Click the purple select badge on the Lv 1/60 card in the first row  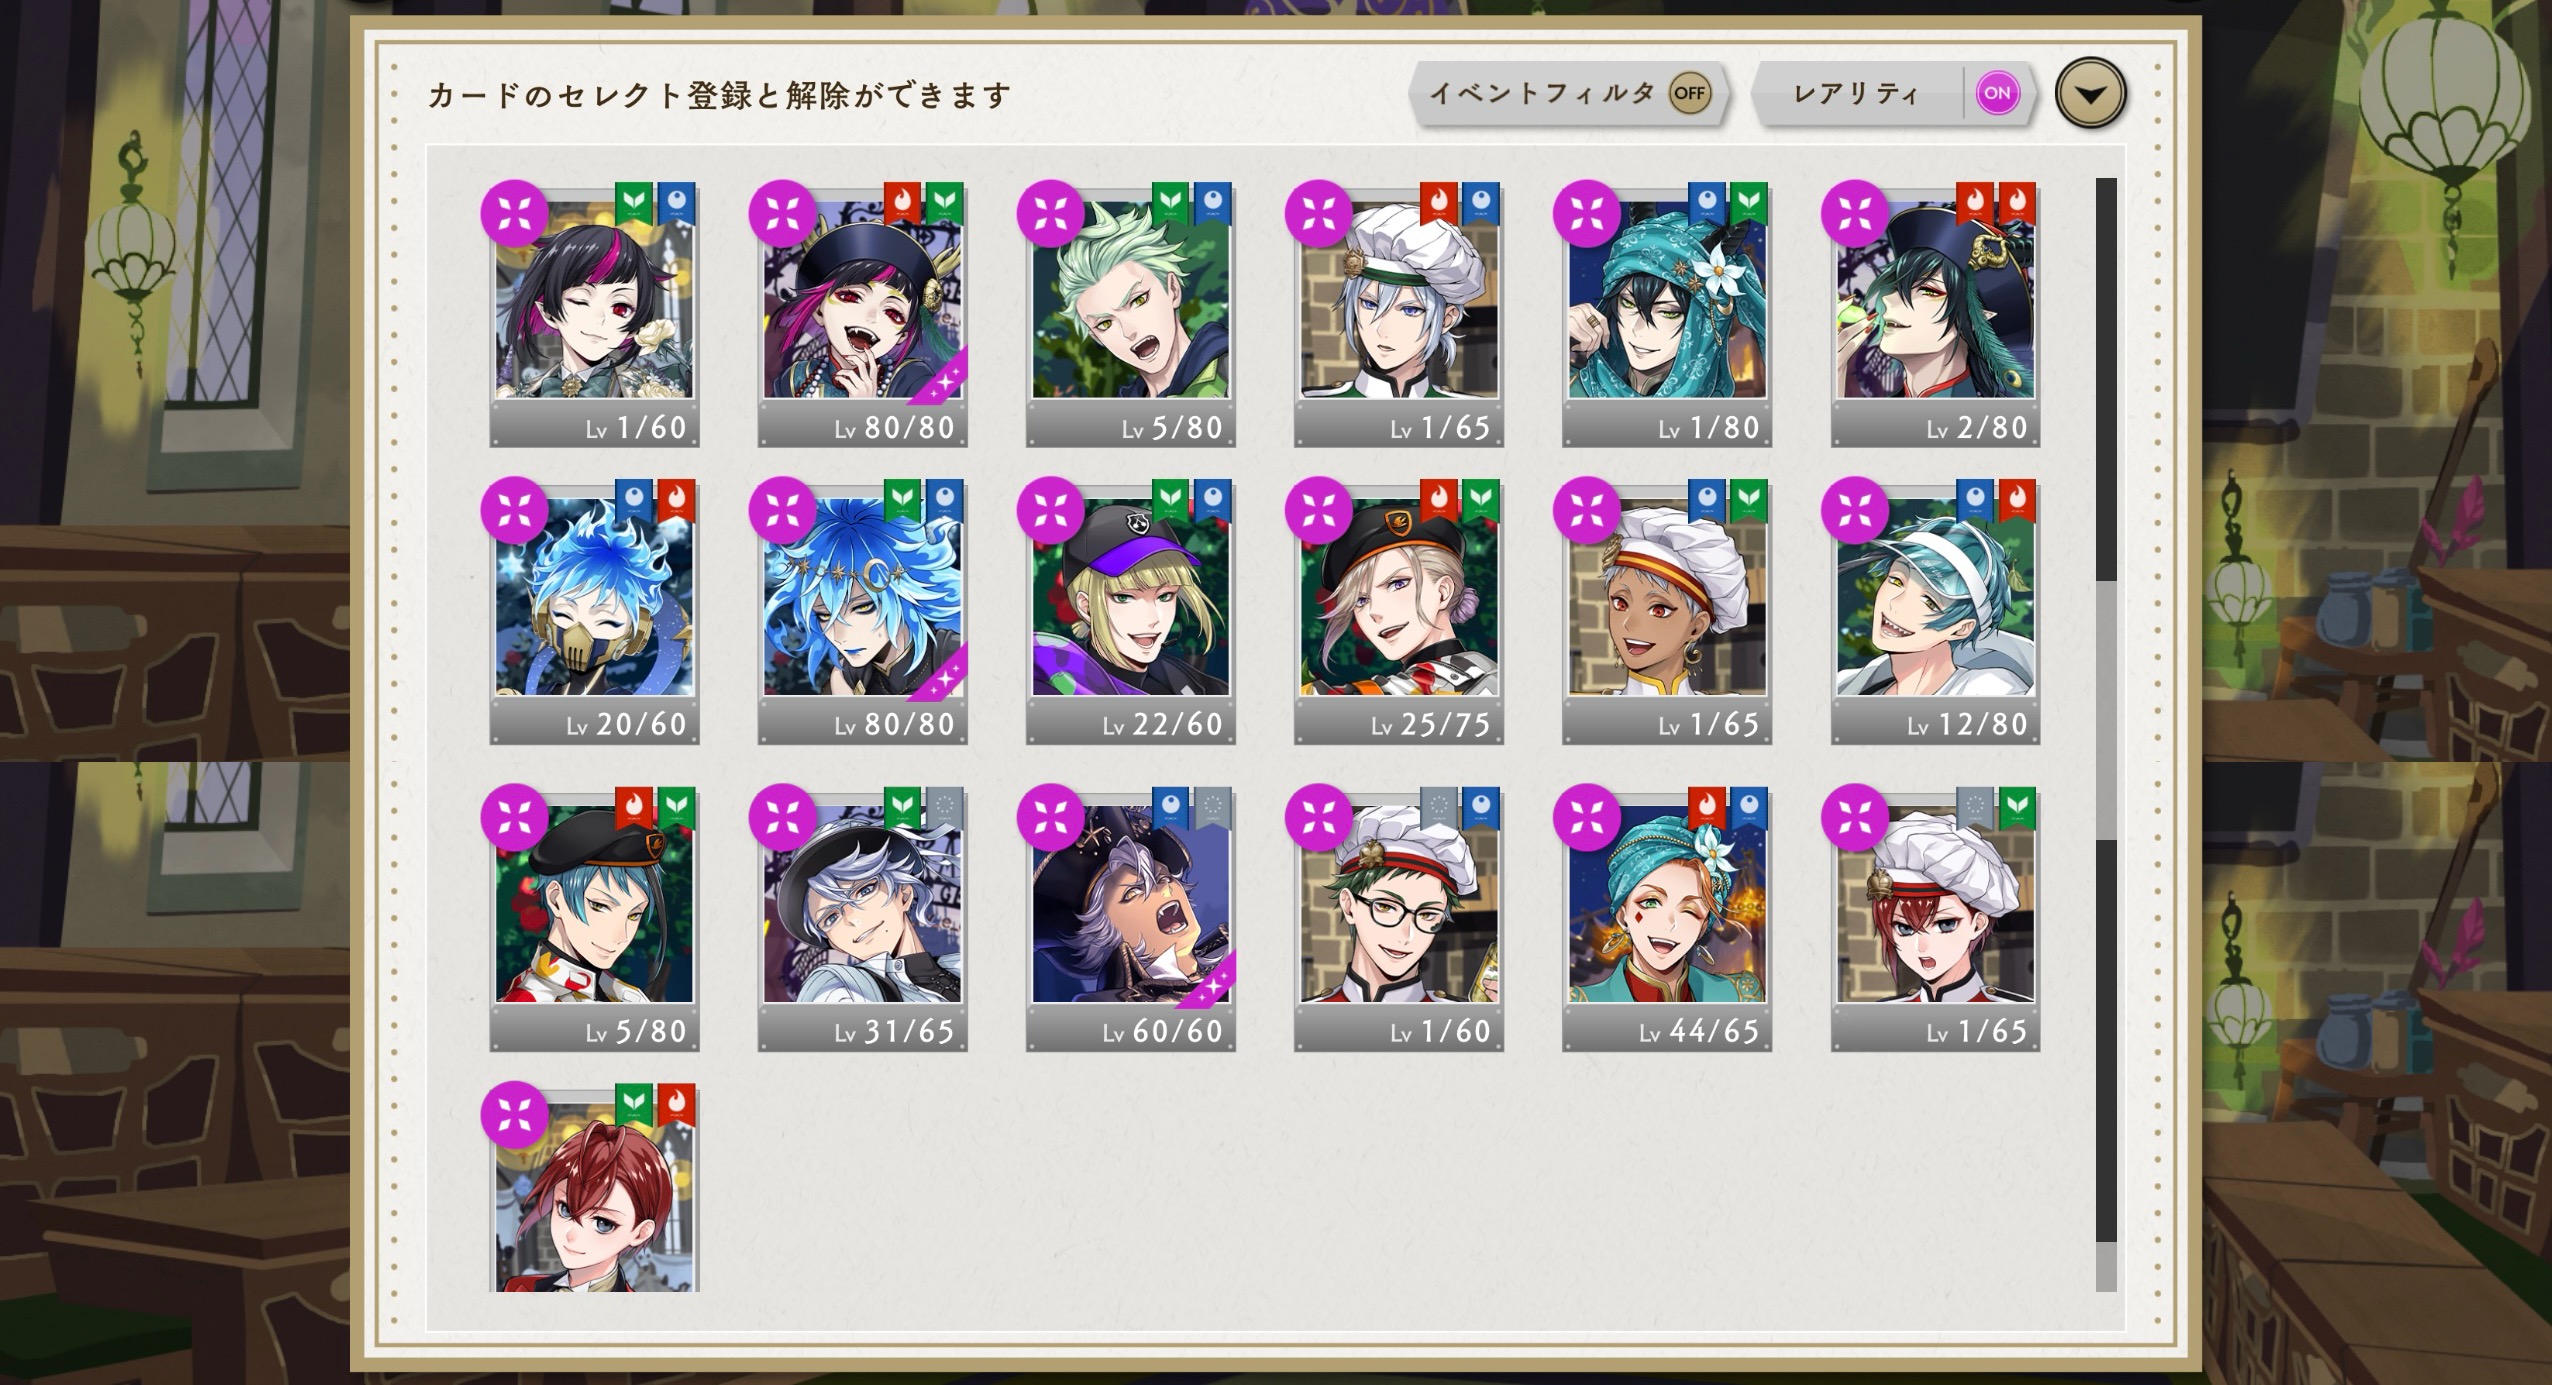[515, 213]
